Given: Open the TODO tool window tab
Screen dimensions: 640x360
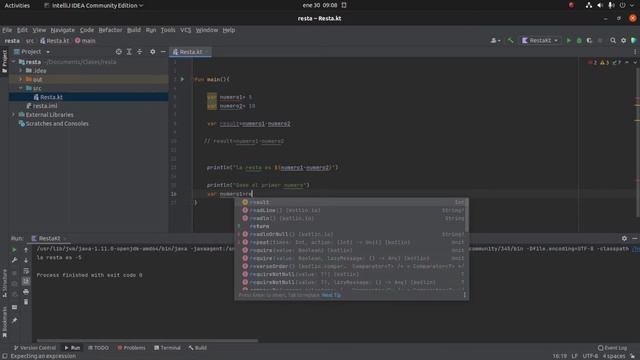Looking at the screenshot, I should click(98, 348).
